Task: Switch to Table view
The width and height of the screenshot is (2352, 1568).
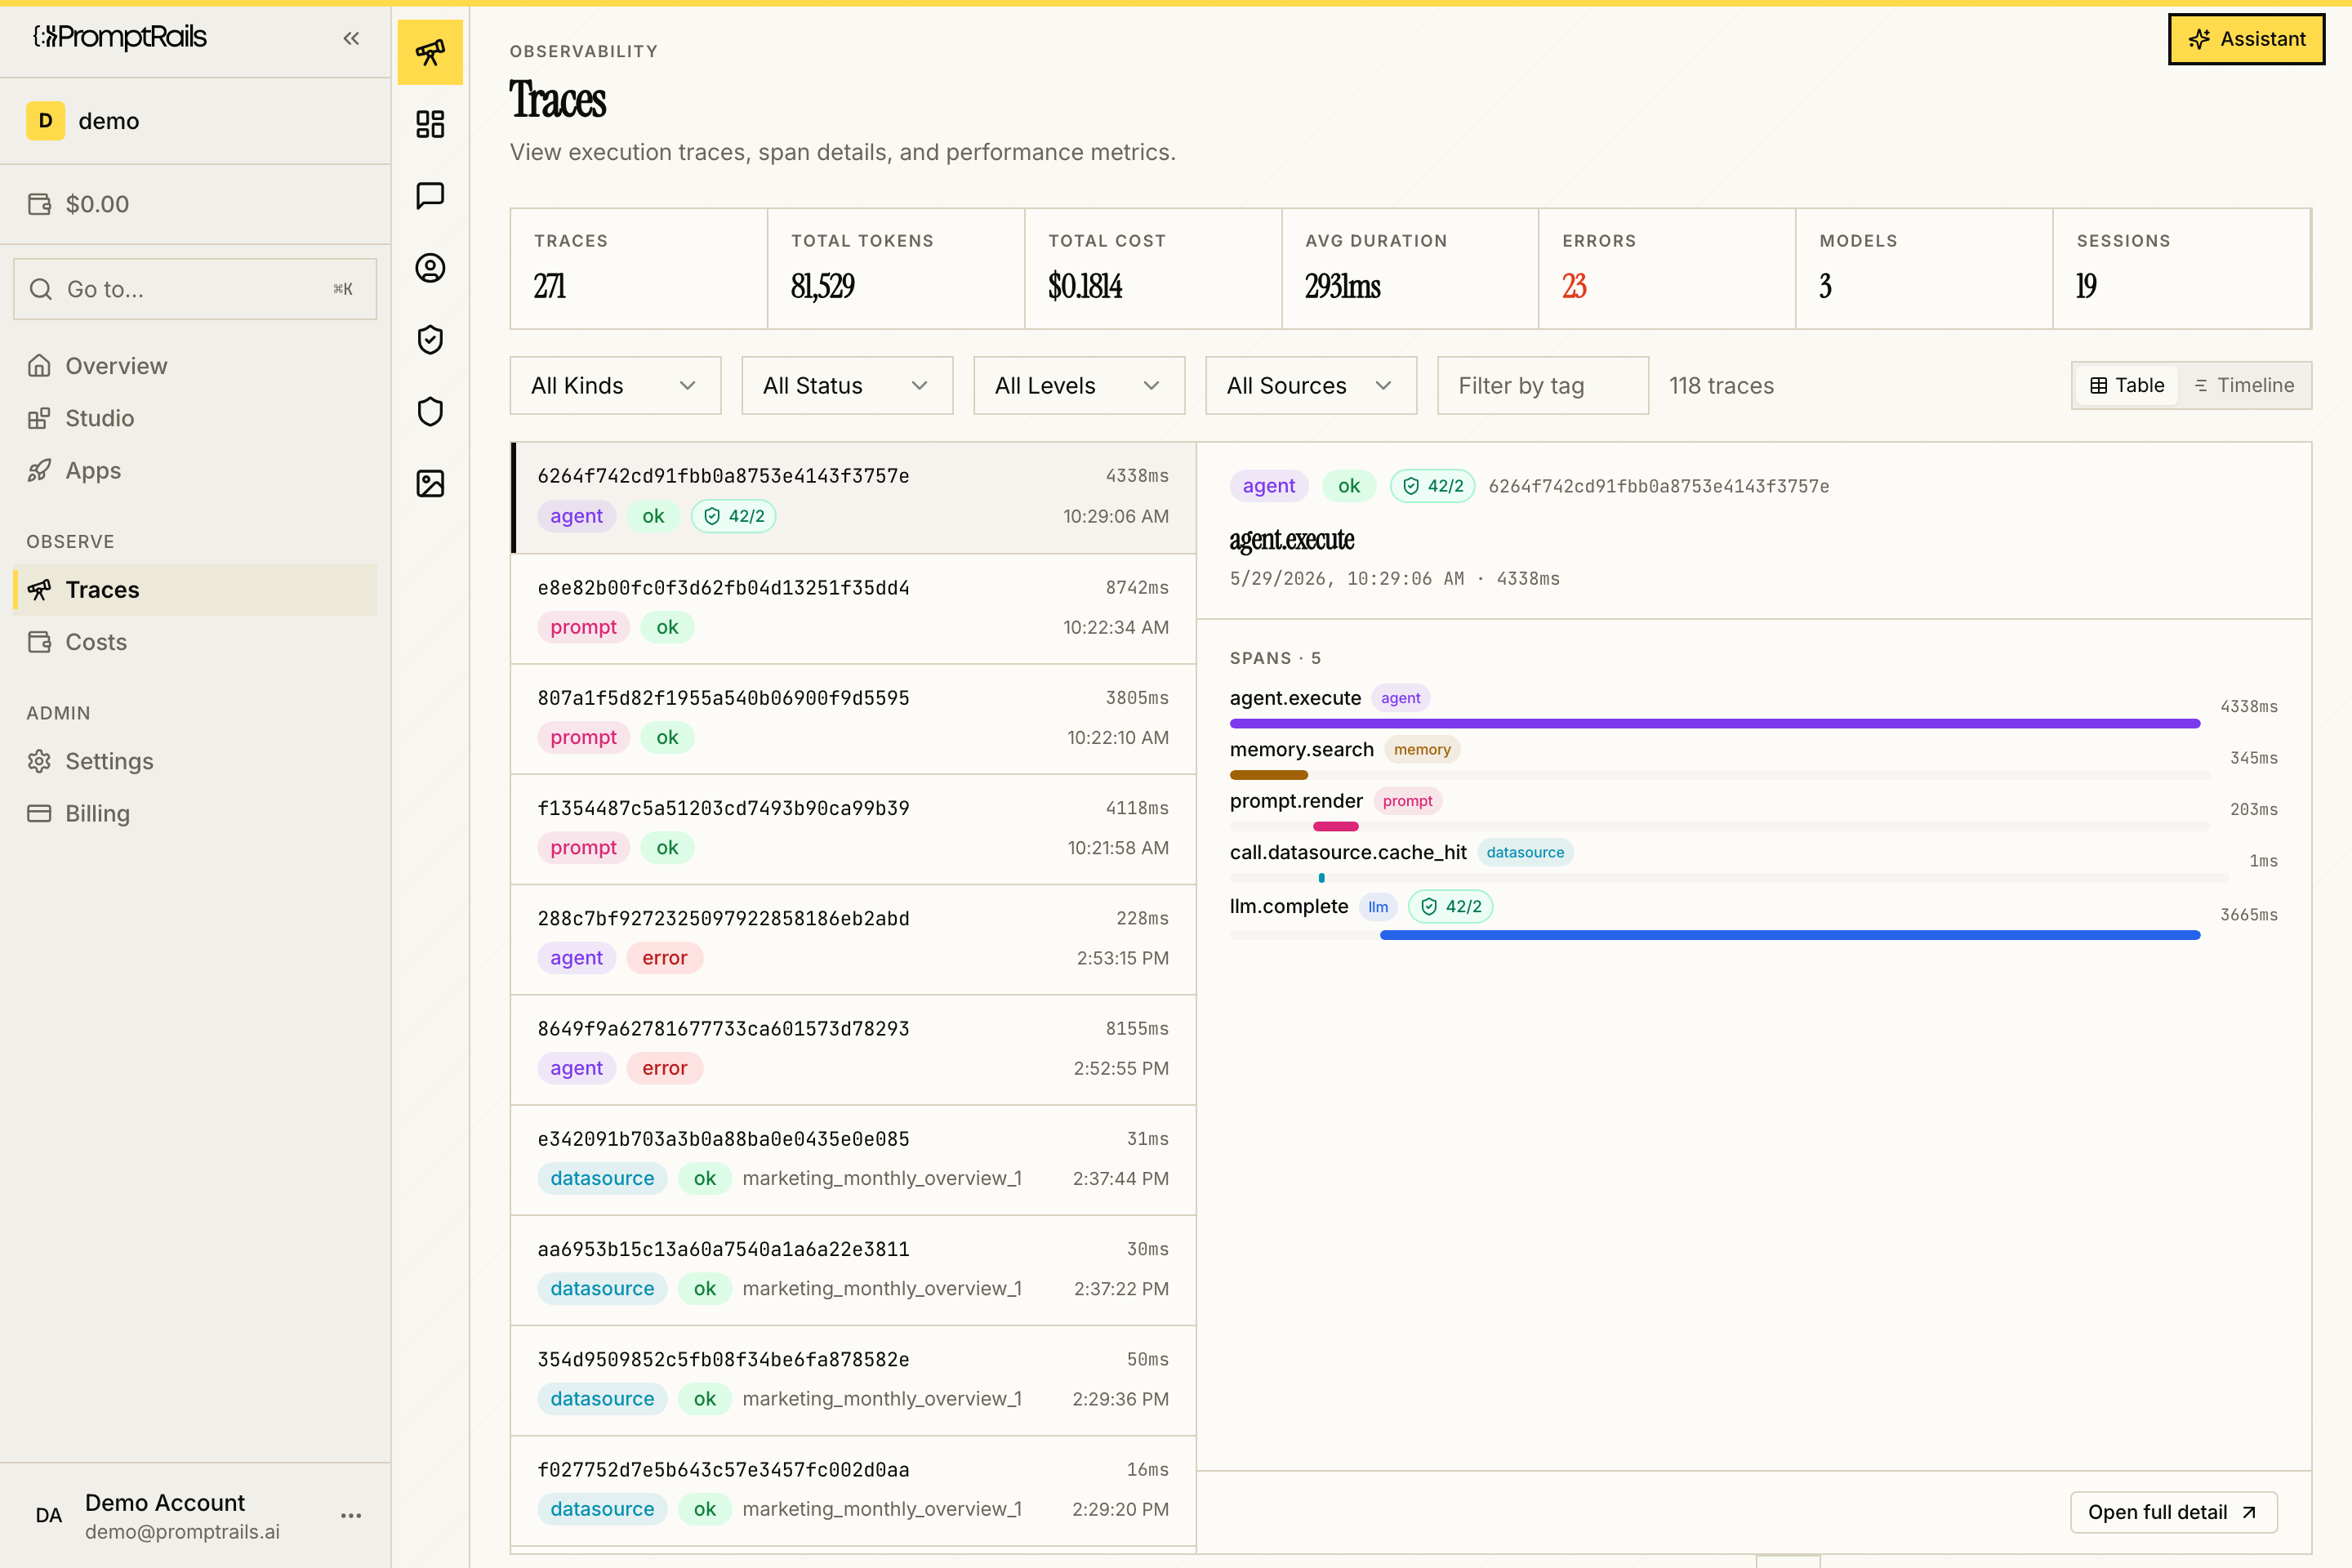Action: pyautogui.click(x=2126, y=385)
